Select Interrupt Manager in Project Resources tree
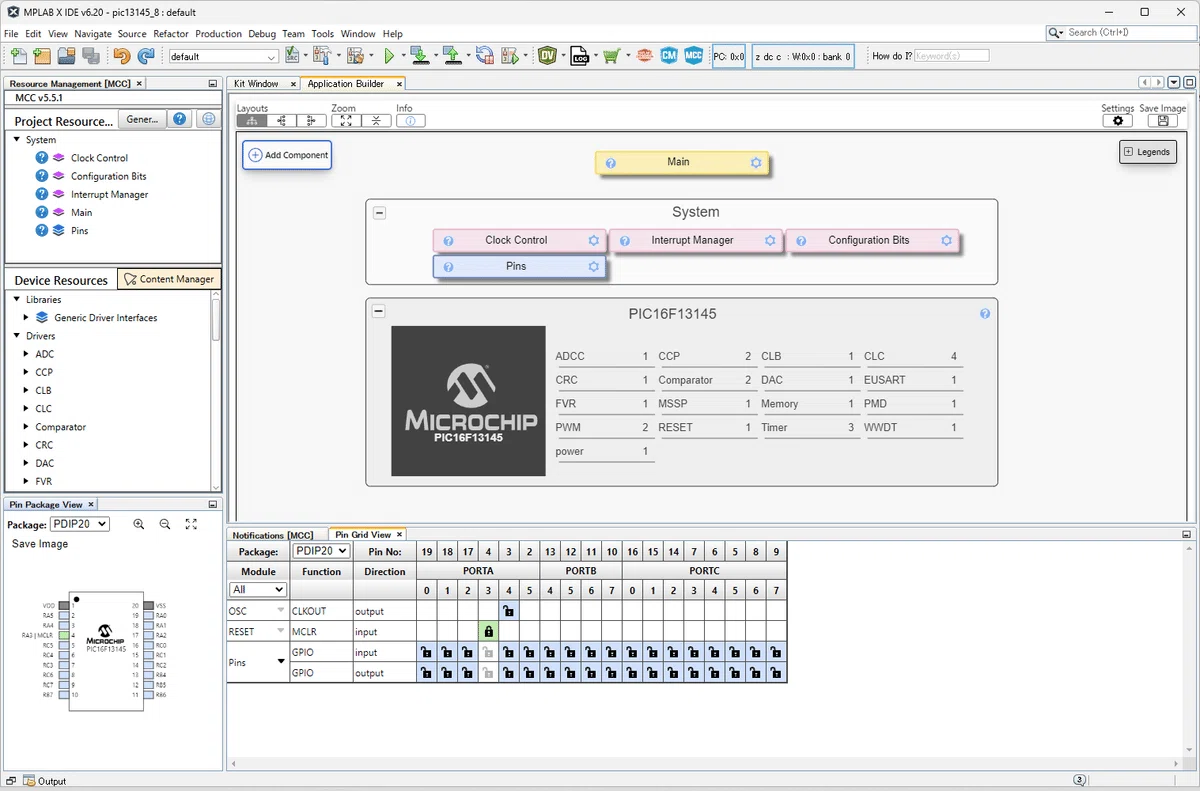Viewport: 1200px width, 791px height. click(109, 194)
